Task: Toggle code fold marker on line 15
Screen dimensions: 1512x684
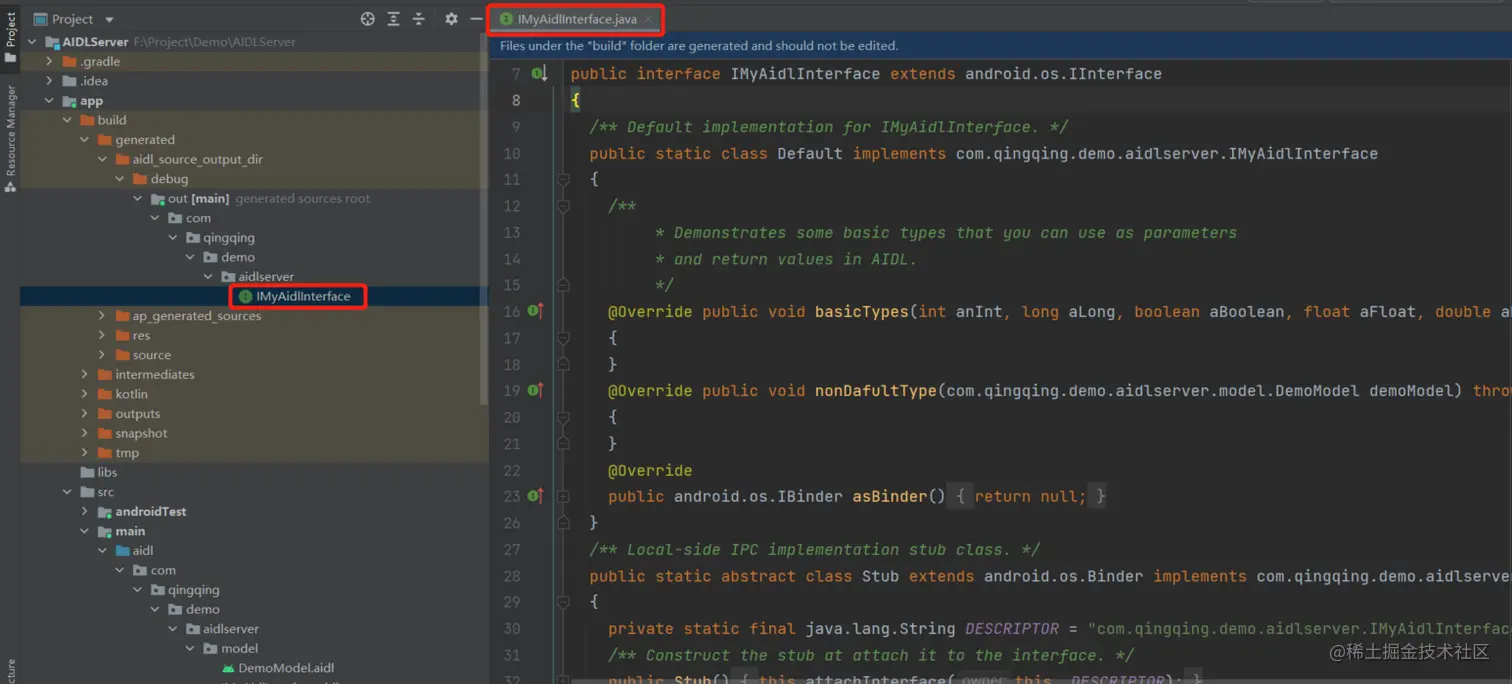Action: (563, 285)
